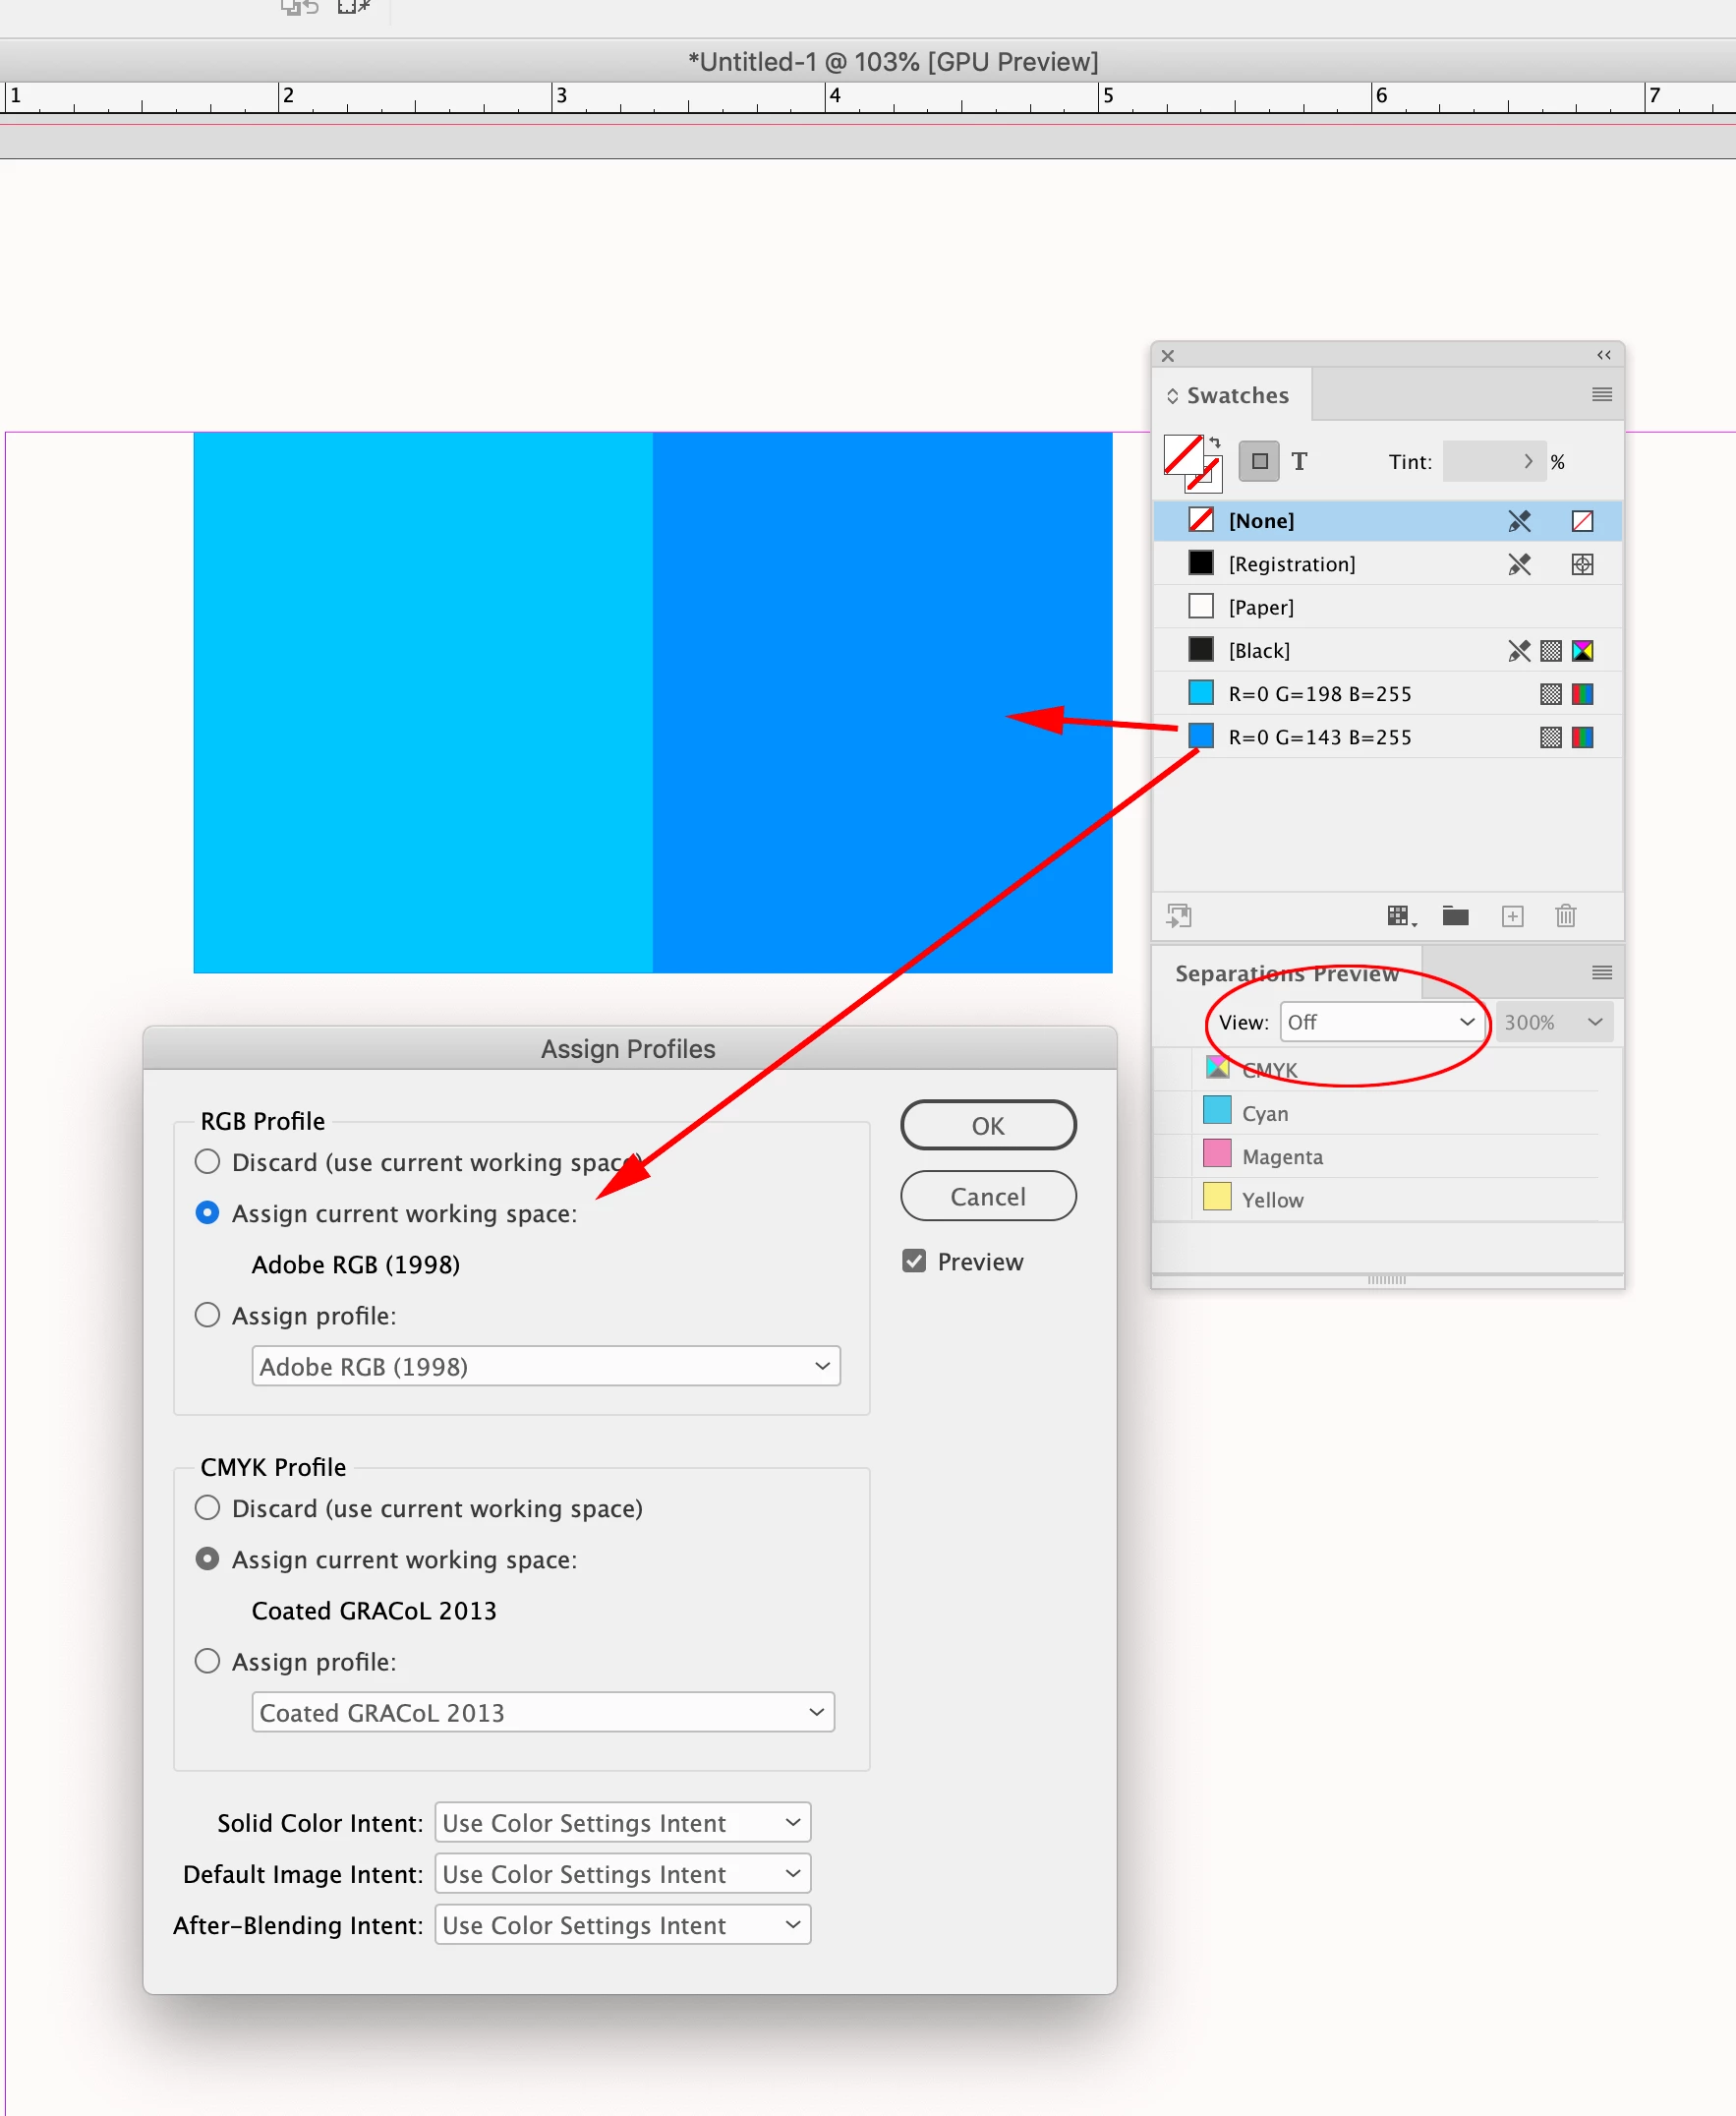Toggle the Preview checkbox
This screenshot has height=2116, width=1736.
913,1260
